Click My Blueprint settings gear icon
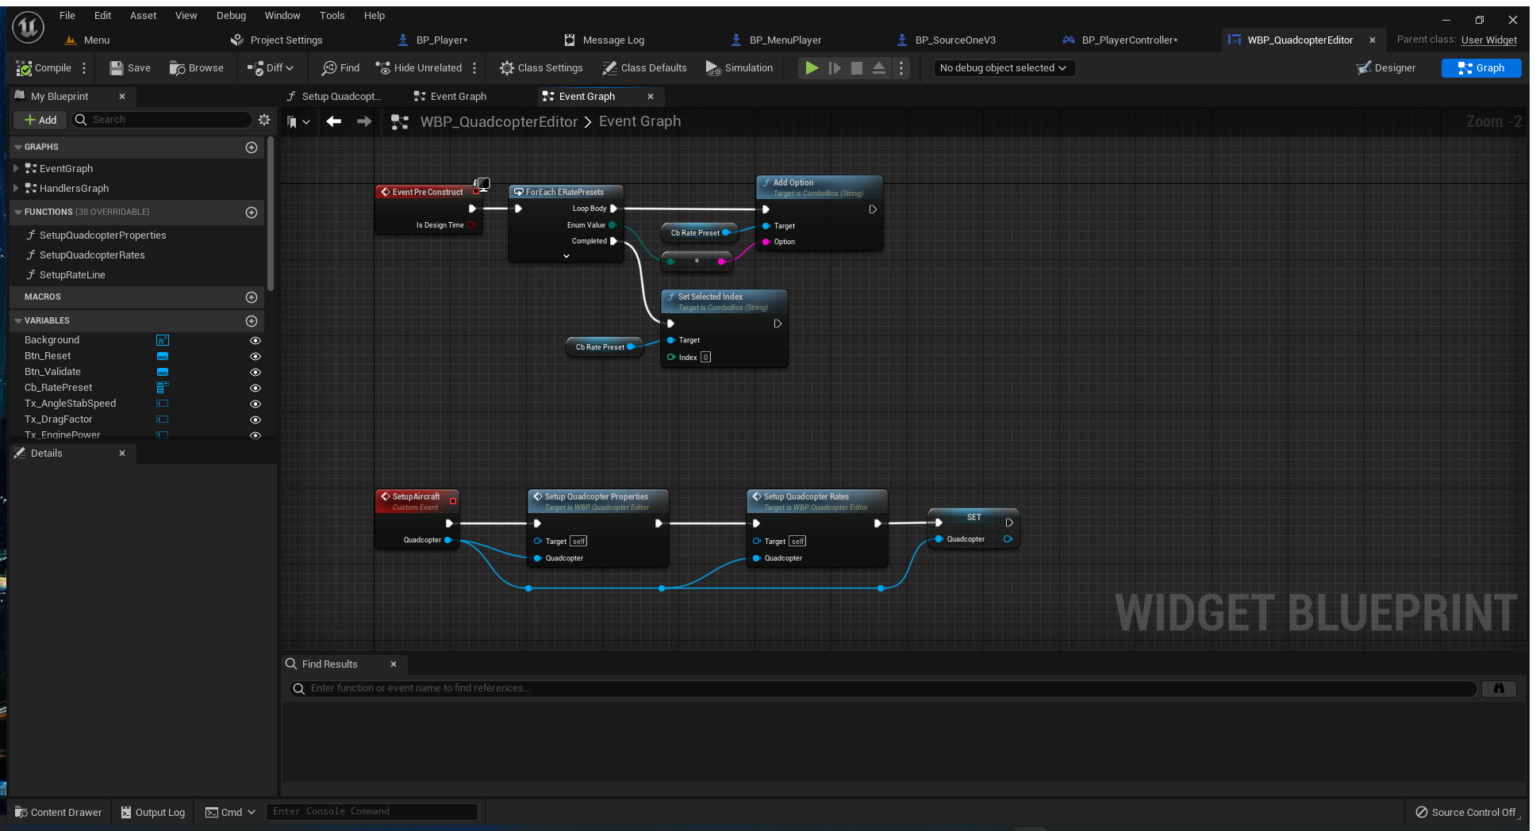1536x831 pixels. point(264,119)
